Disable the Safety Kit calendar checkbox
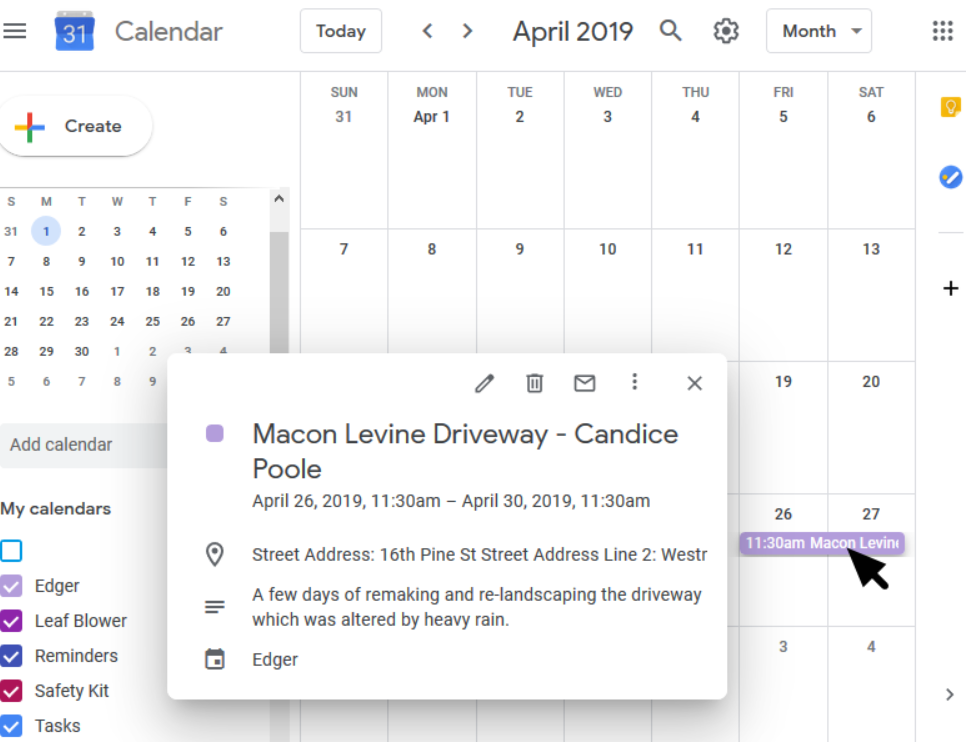This screenshot has width=966, height=743. [x=11, y=691]
